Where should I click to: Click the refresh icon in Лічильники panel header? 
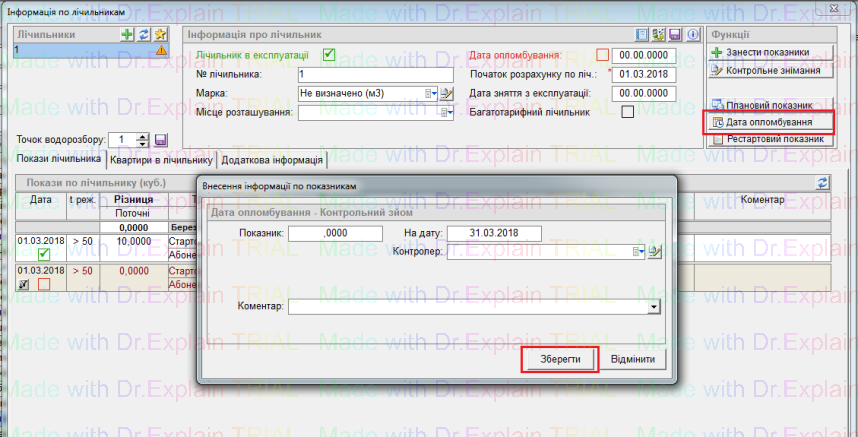pyautogui.click(x=143, y=34)
